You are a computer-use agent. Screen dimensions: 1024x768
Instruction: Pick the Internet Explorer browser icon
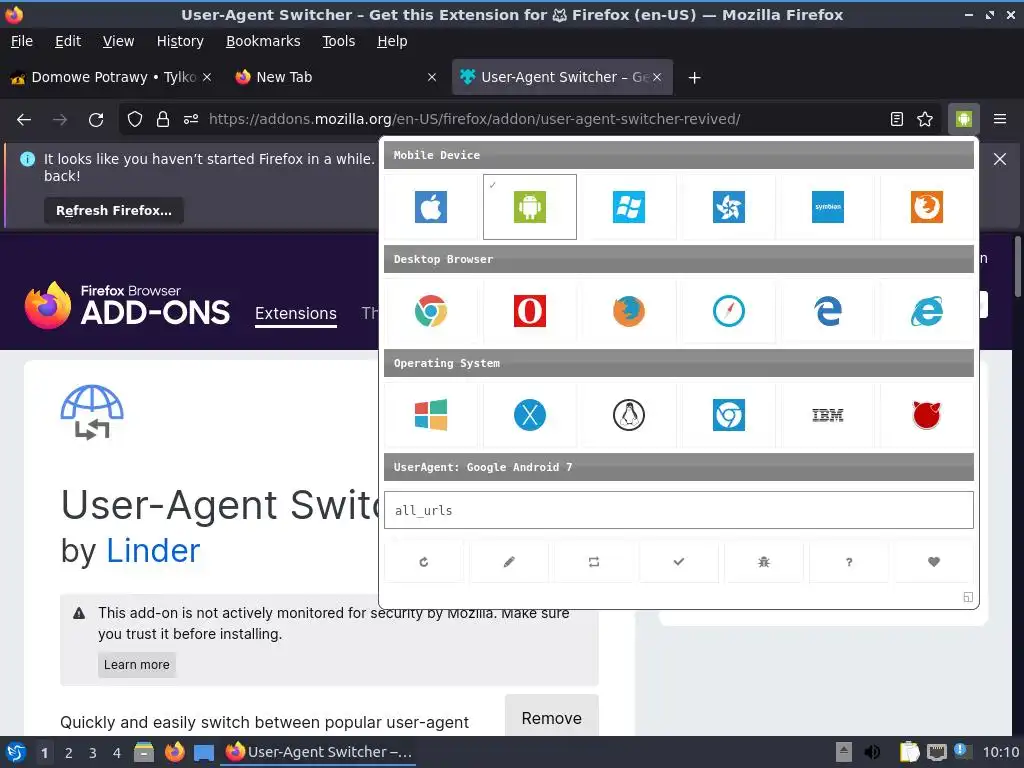(927, 311)
